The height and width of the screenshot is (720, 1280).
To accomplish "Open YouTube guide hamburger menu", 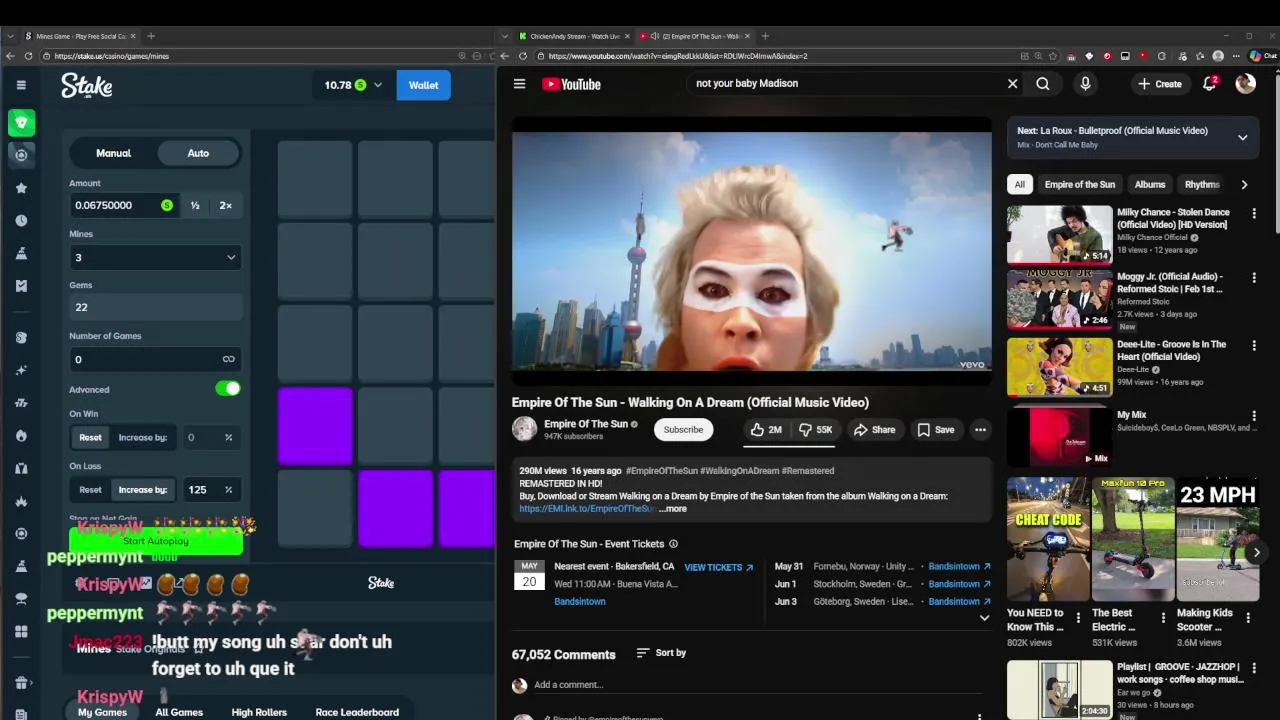I will coord(519,84).
